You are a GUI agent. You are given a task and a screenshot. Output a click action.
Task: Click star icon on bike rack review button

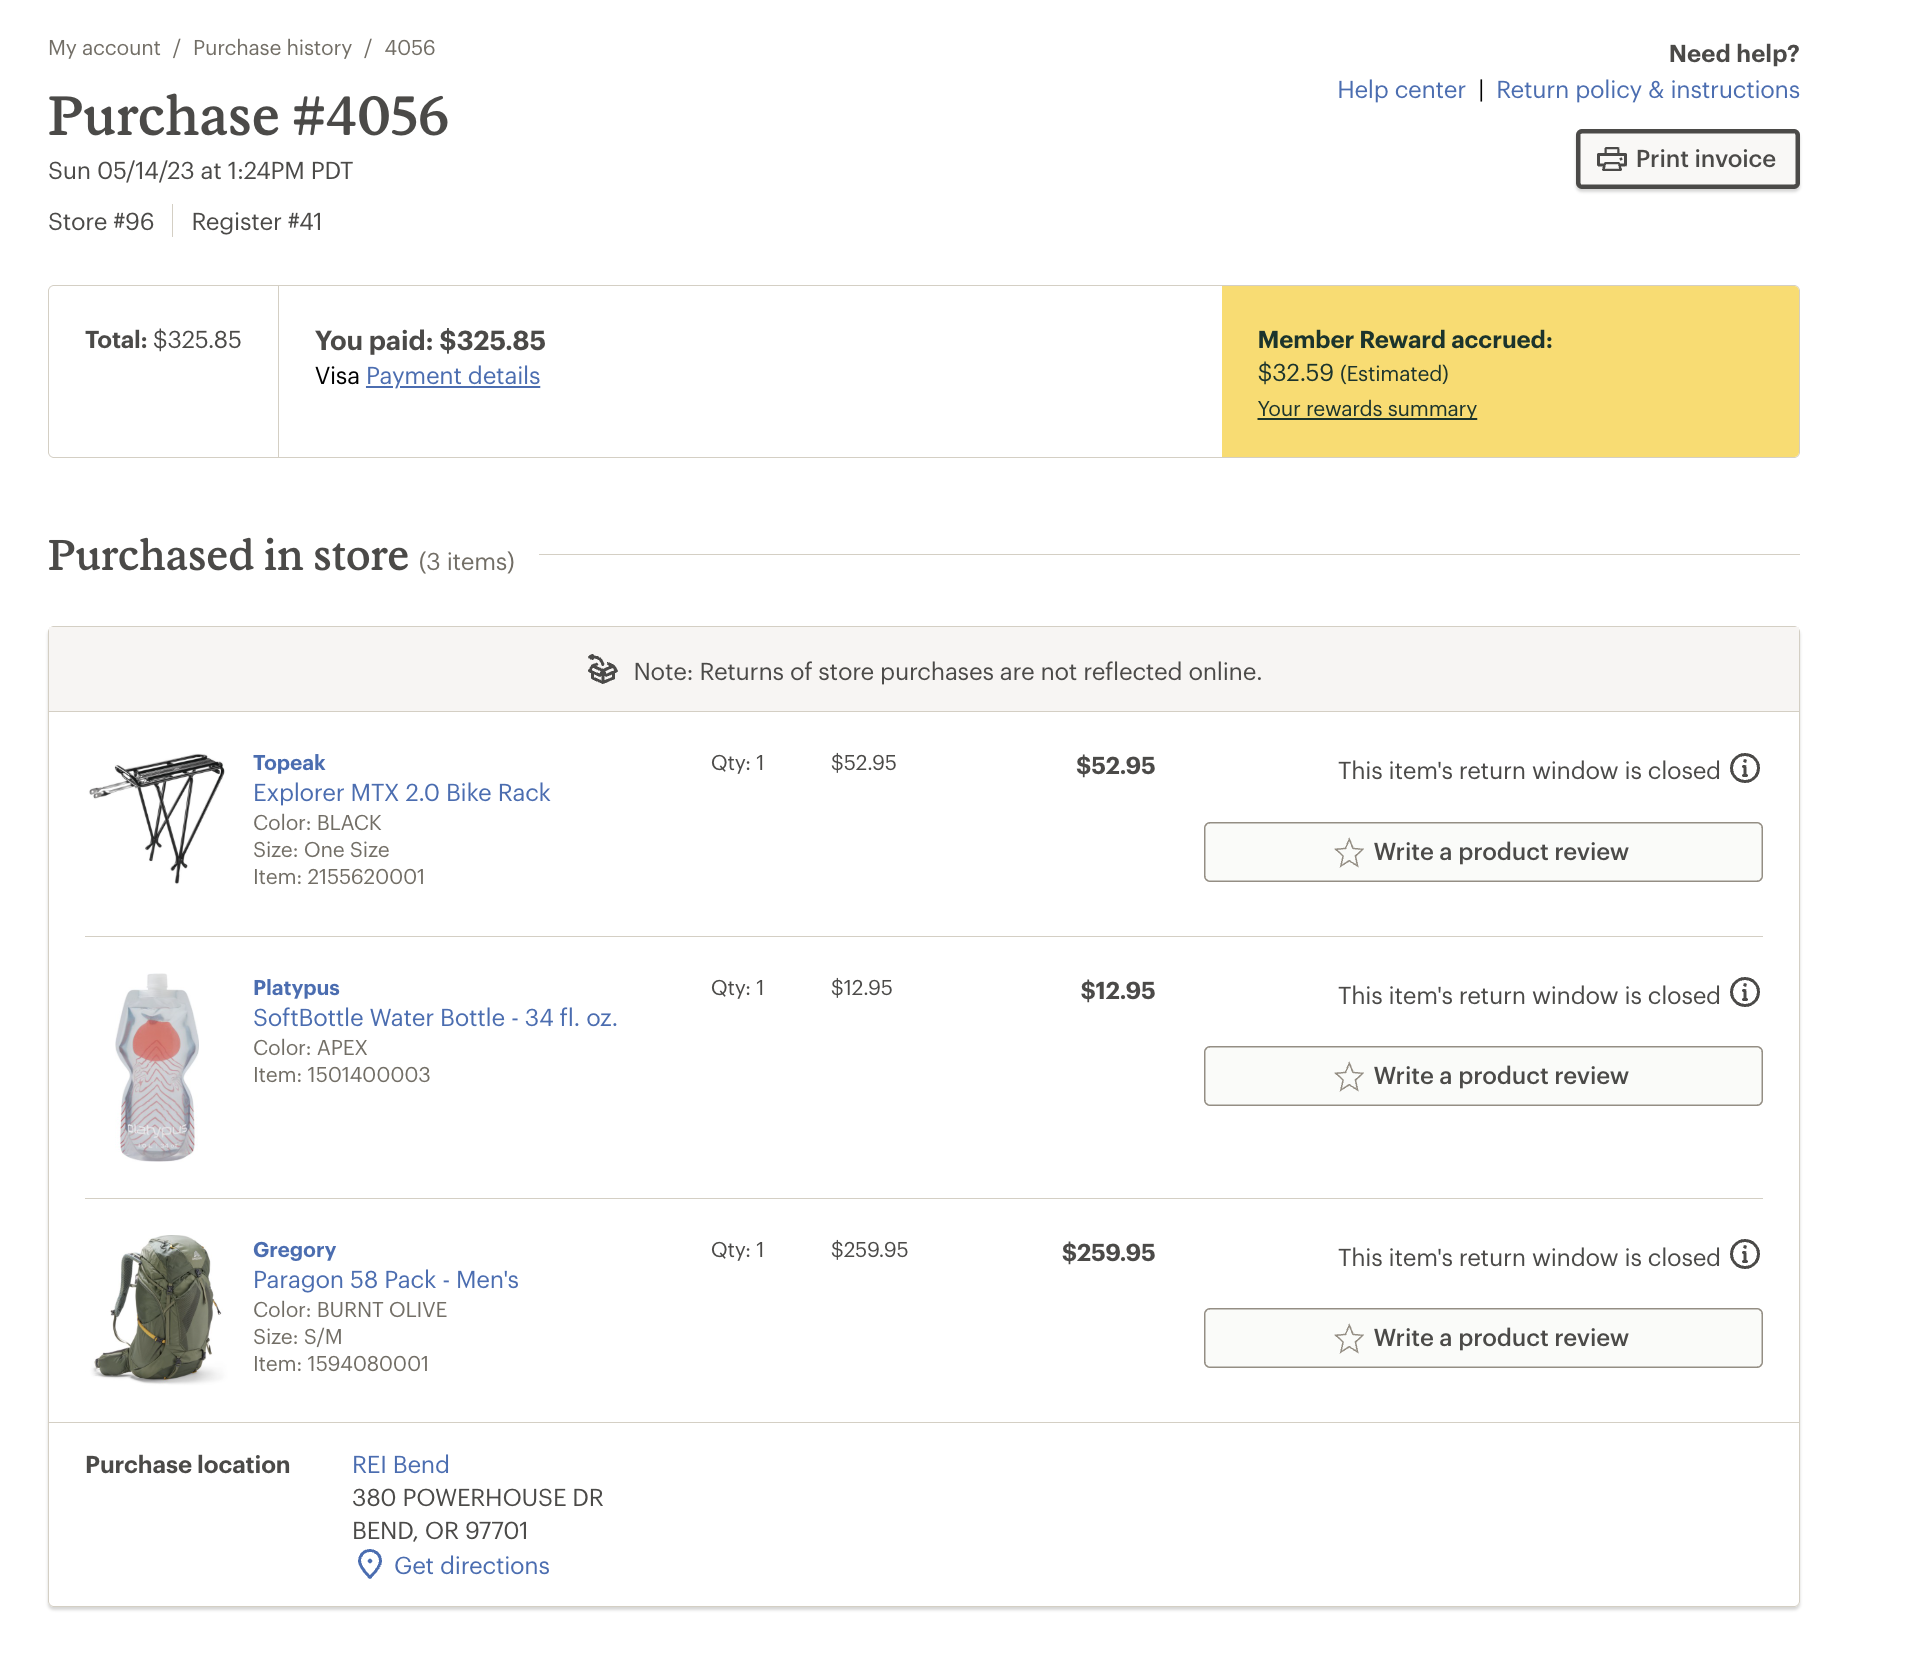(1349, 853)
